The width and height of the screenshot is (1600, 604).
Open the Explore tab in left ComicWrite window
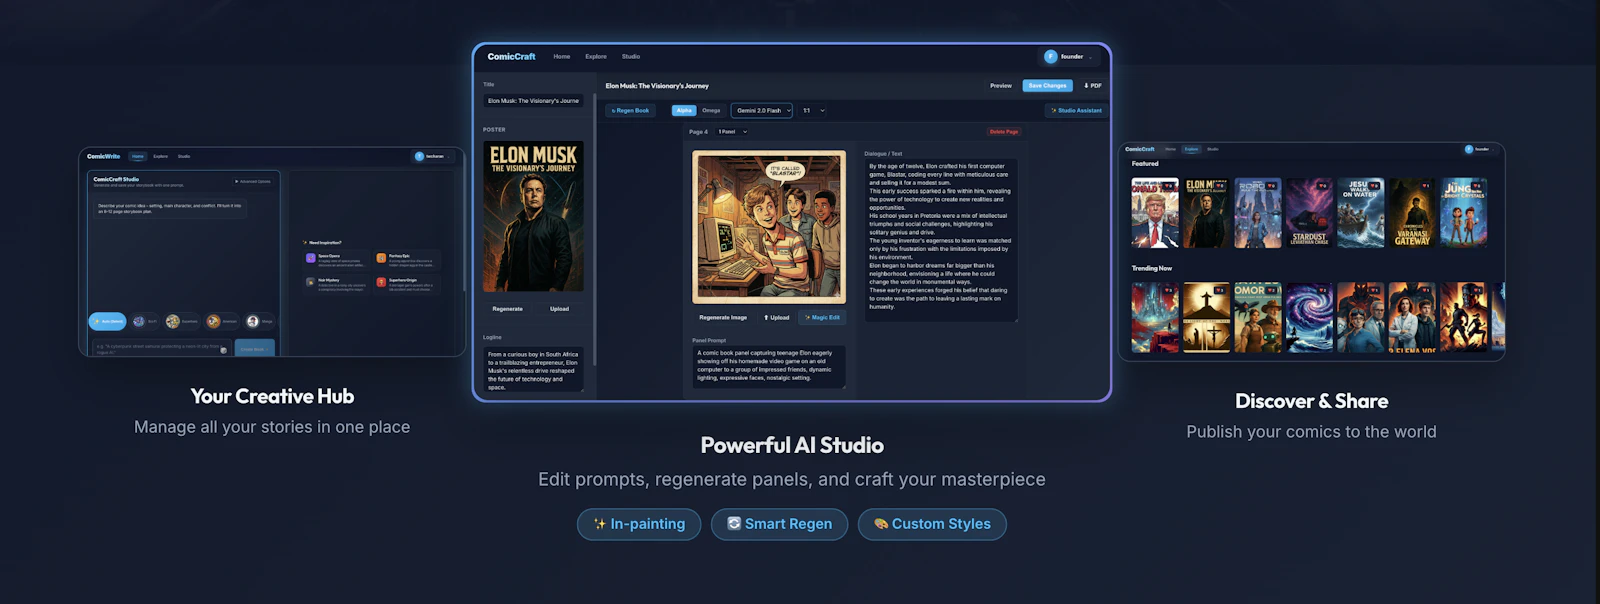tap(161, 156)
